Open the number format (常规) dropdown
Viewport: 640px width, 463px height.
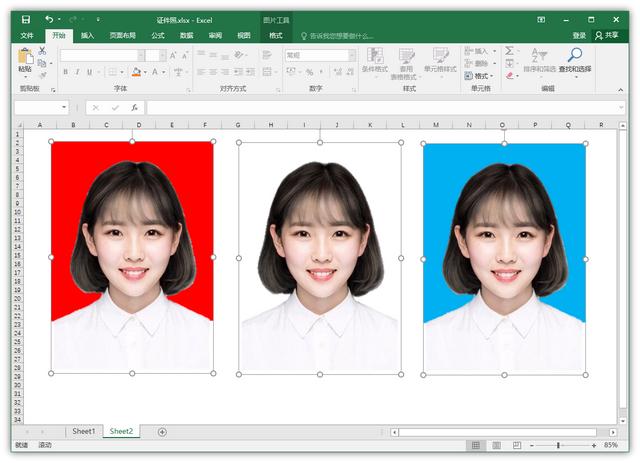point(352,55)
